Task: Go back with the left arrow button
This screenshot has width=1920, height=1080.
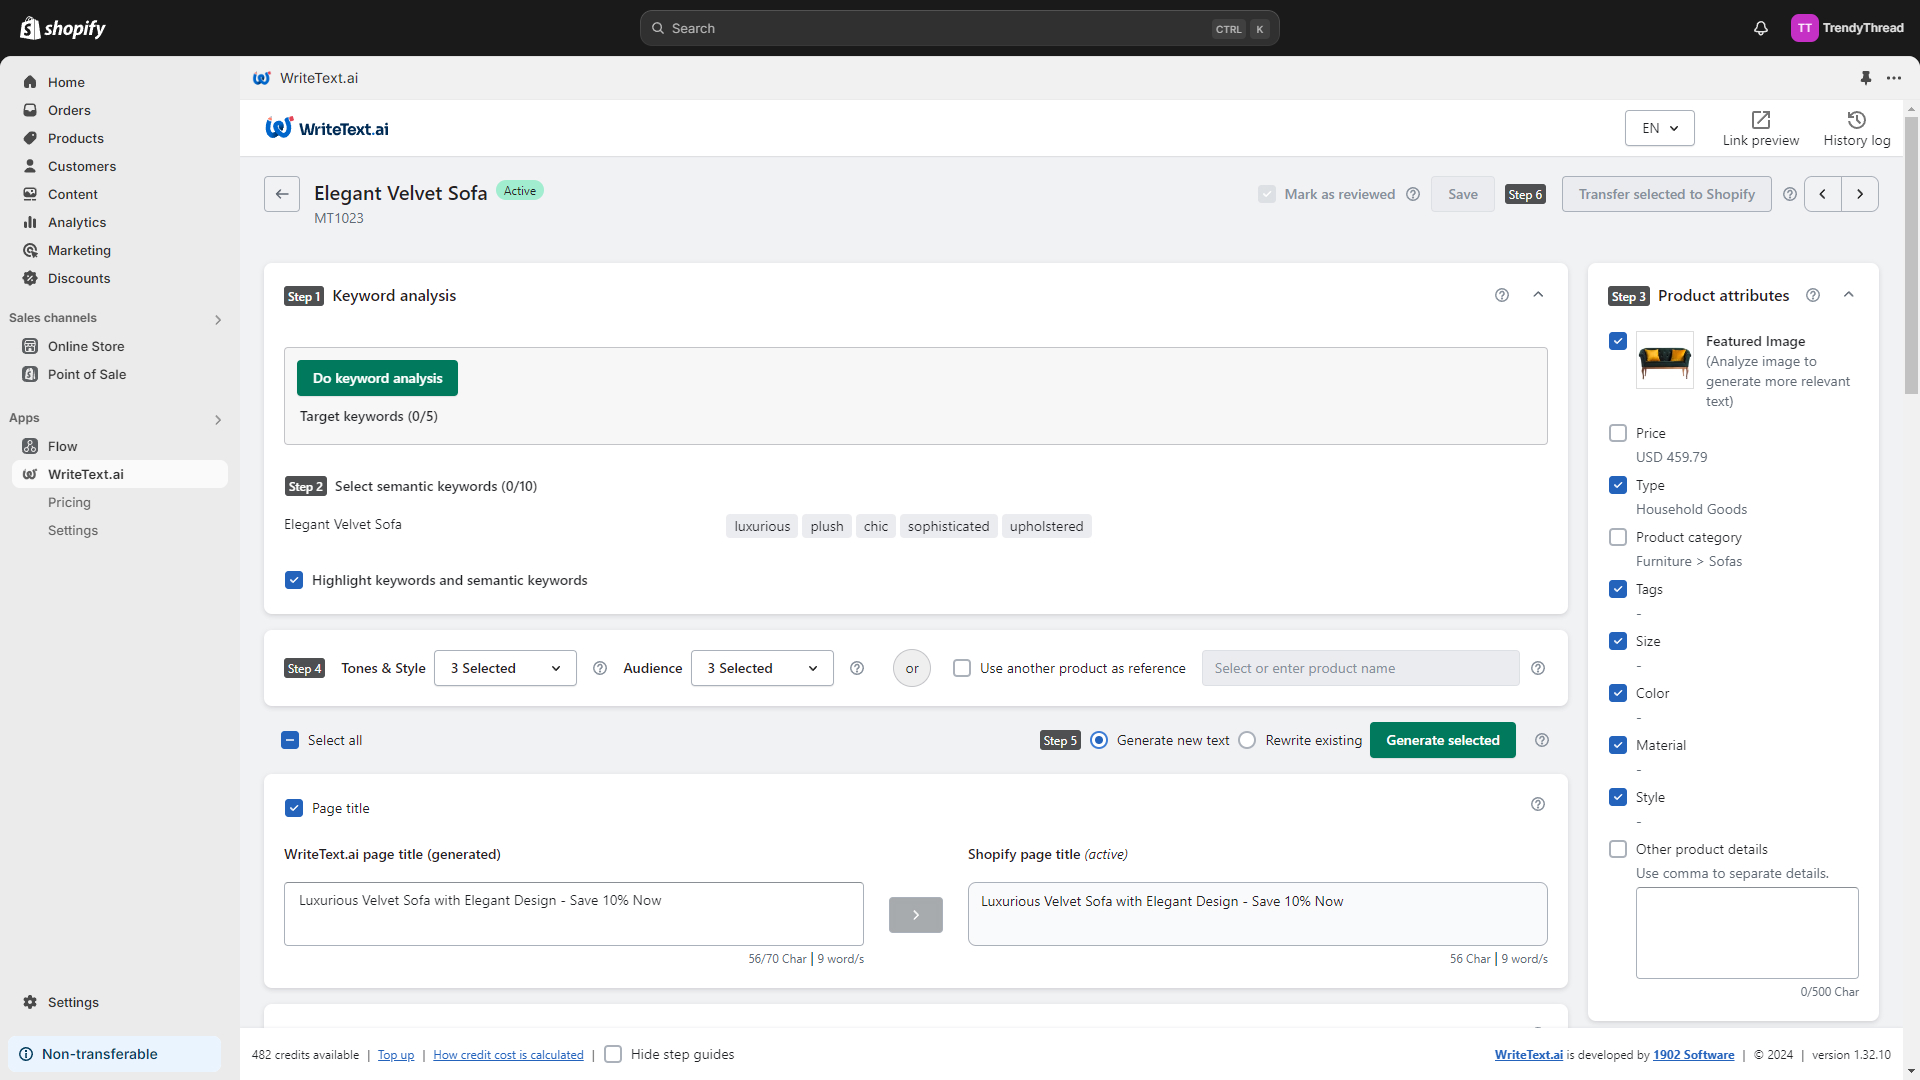Action: (x=282, y=194)
